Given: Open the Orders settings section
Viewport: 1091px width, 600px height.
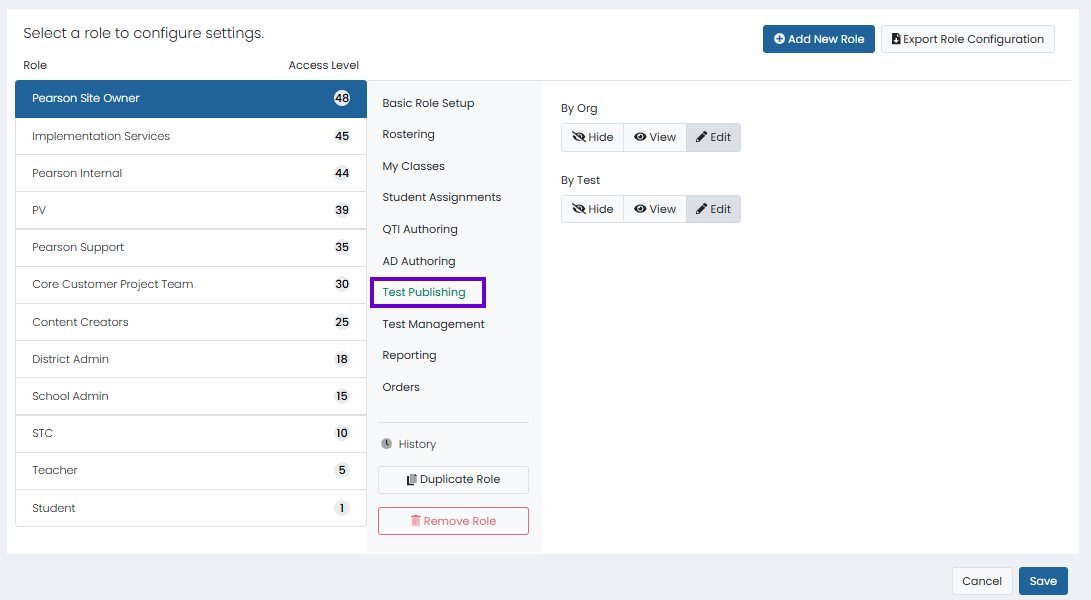Looking at the screenshot, I should tap(401, 387).
